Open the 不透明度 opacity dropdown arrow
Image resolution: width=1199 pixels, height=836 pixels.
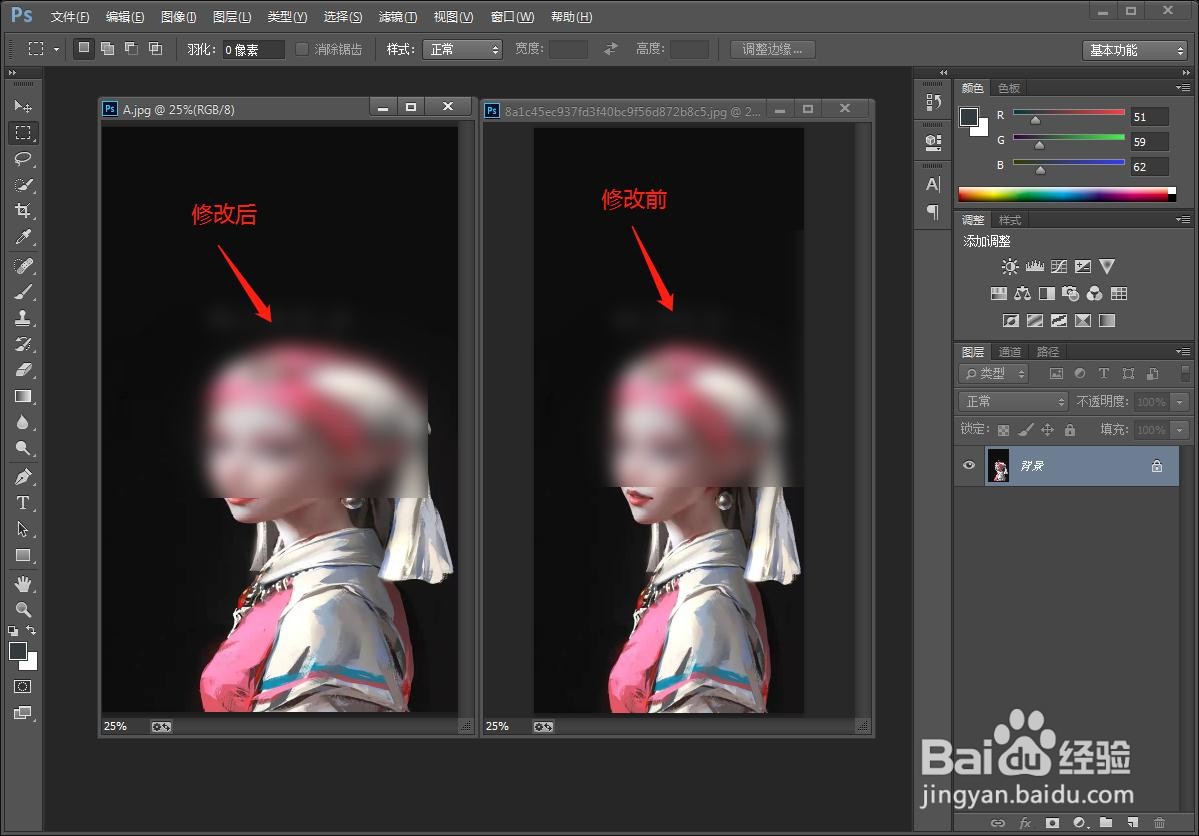coord(1179,402)
